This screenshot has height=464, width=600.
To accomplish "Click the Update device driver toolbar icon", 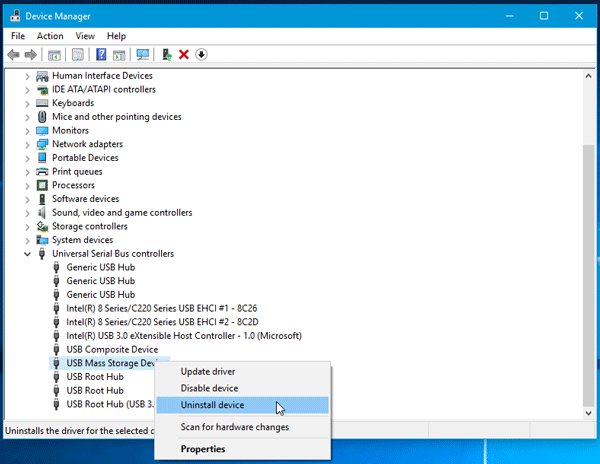I will [166, 54].
